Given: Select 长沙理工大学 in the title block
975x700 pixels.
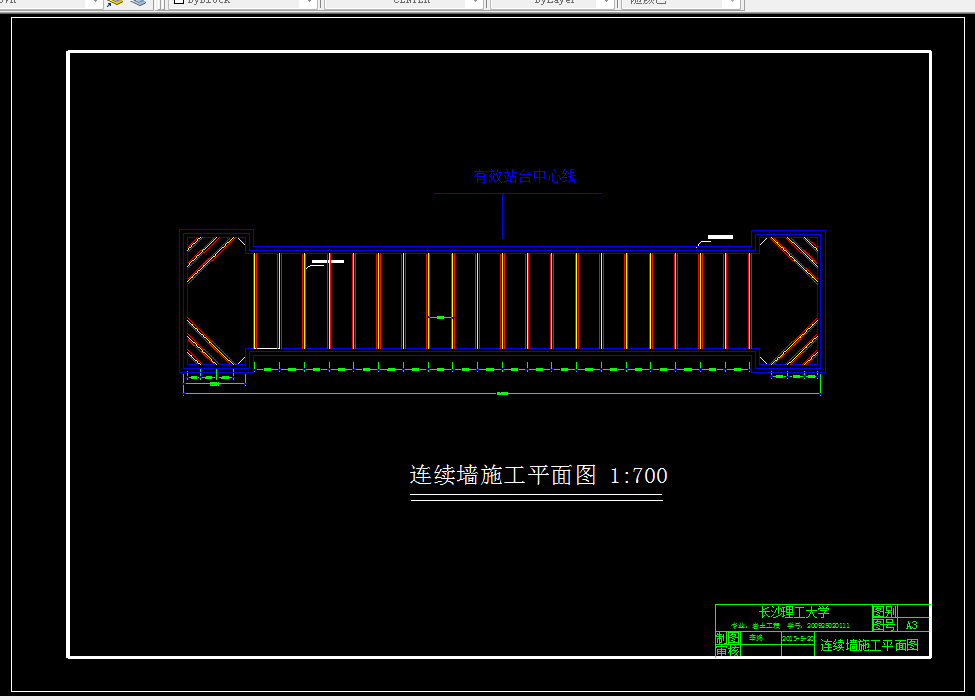Looking at the screenshot, I should [794, 612].
